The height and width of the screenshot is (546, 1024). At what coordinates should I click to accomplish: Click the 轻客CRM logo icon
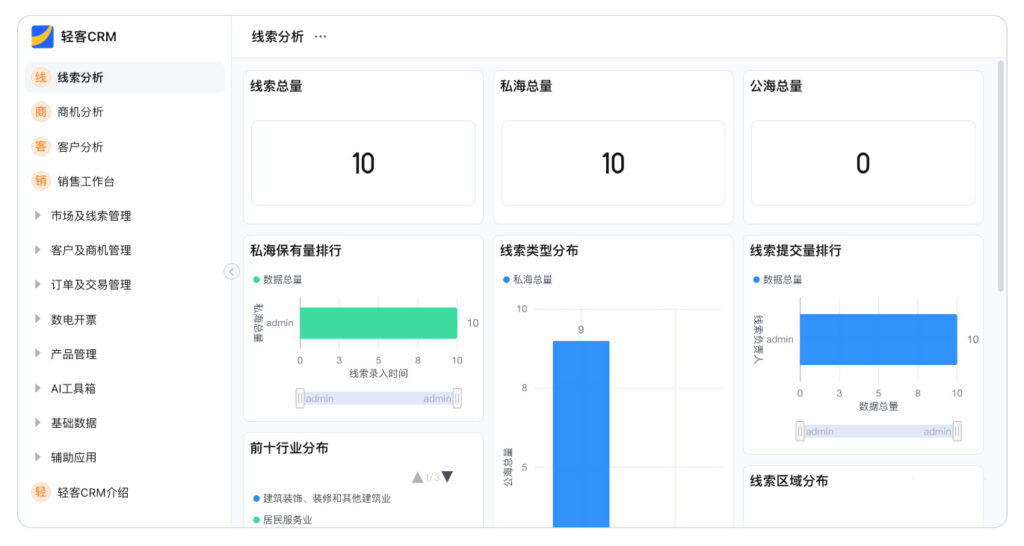(x=42, y=37)
